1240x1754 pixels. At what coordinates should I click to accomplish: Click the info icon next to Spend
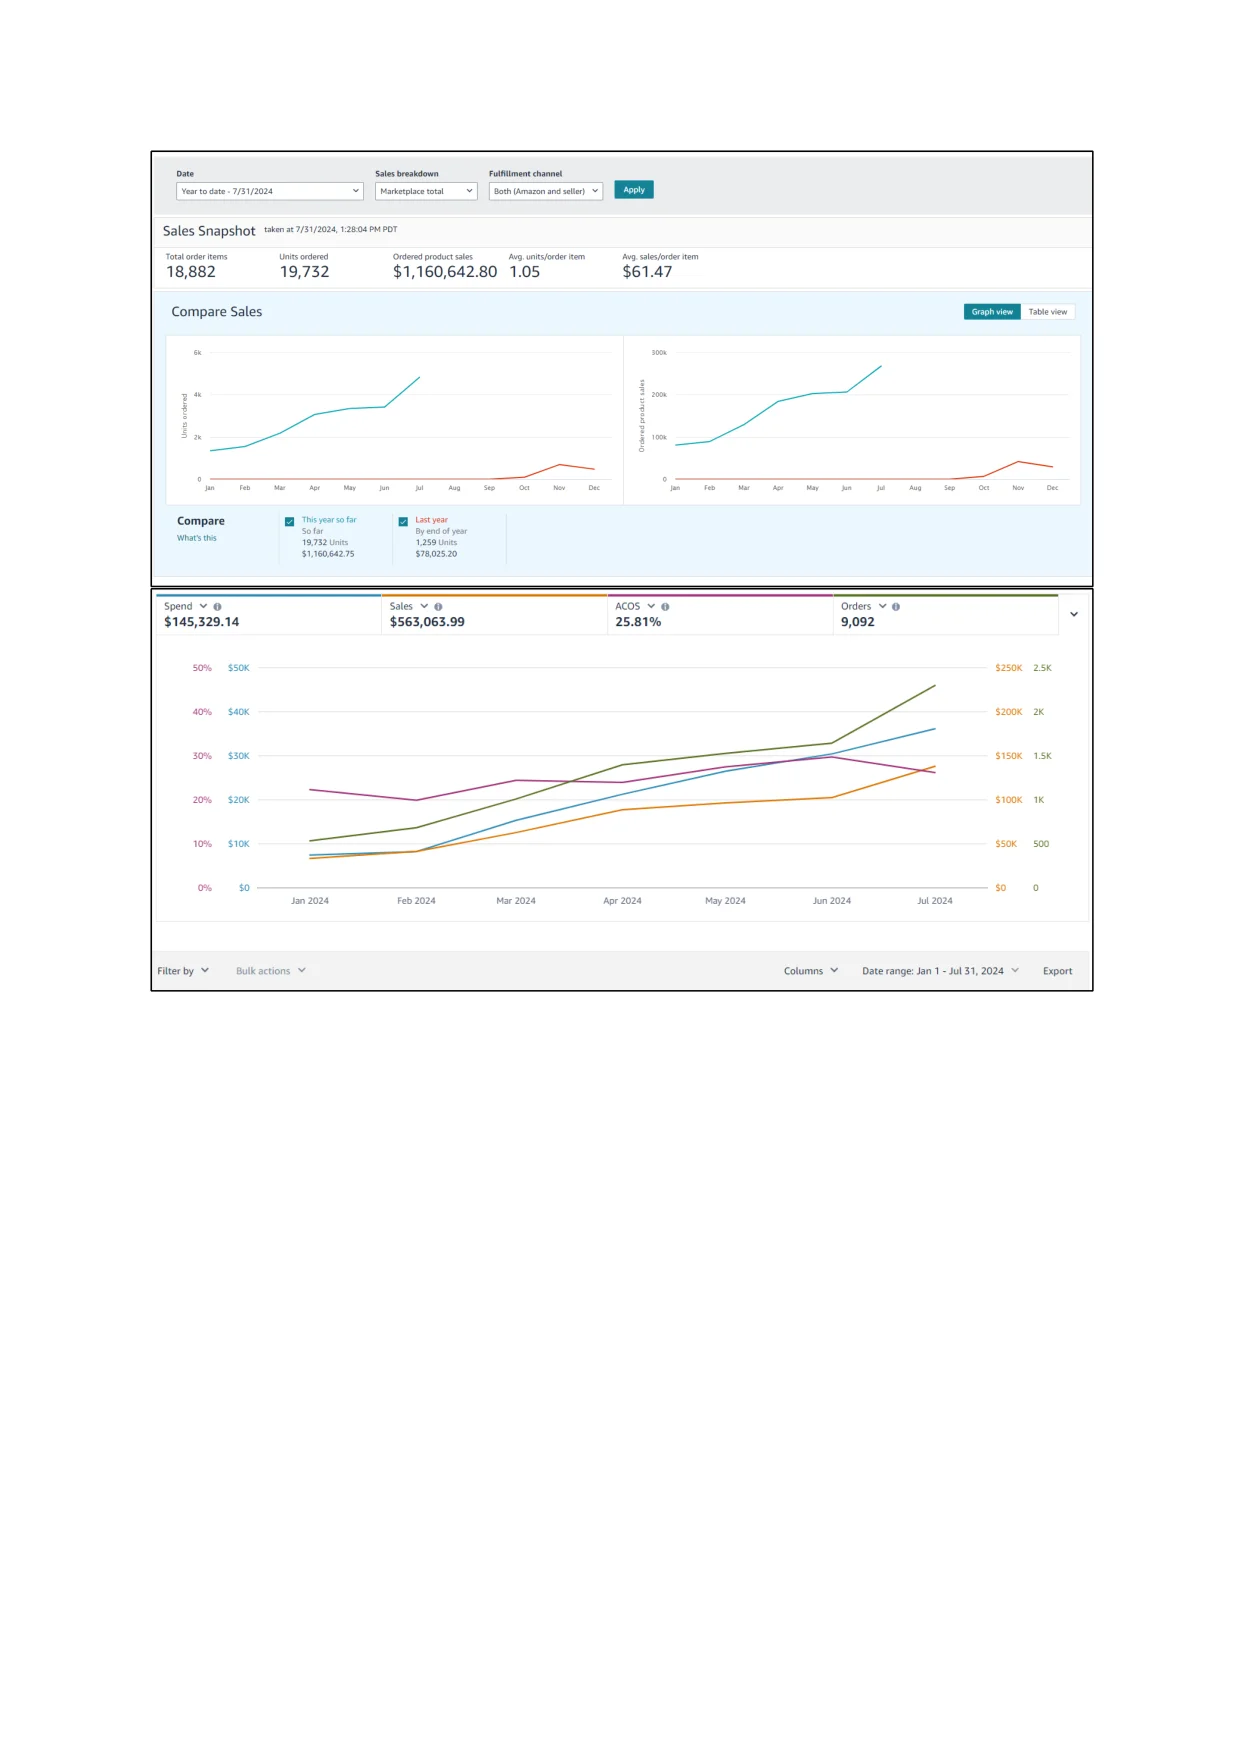click(x=217, y=607)
